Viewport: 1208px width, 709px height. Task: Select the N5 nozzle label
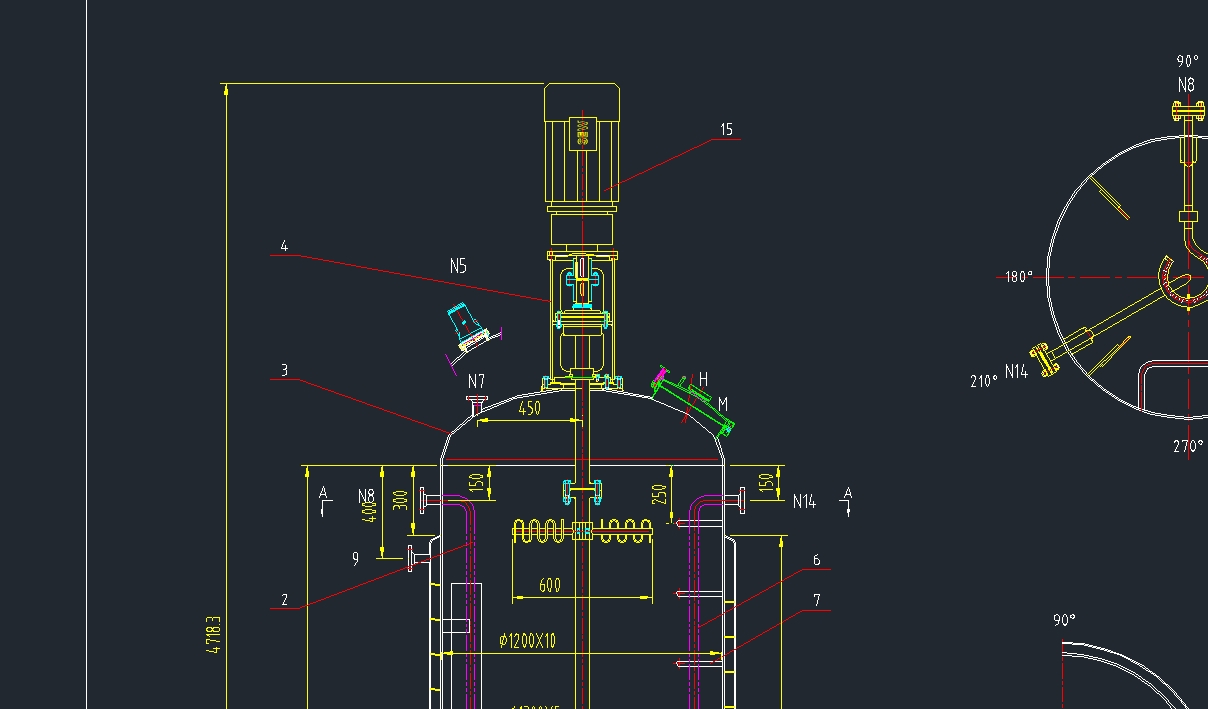click(x=458, y=266)
